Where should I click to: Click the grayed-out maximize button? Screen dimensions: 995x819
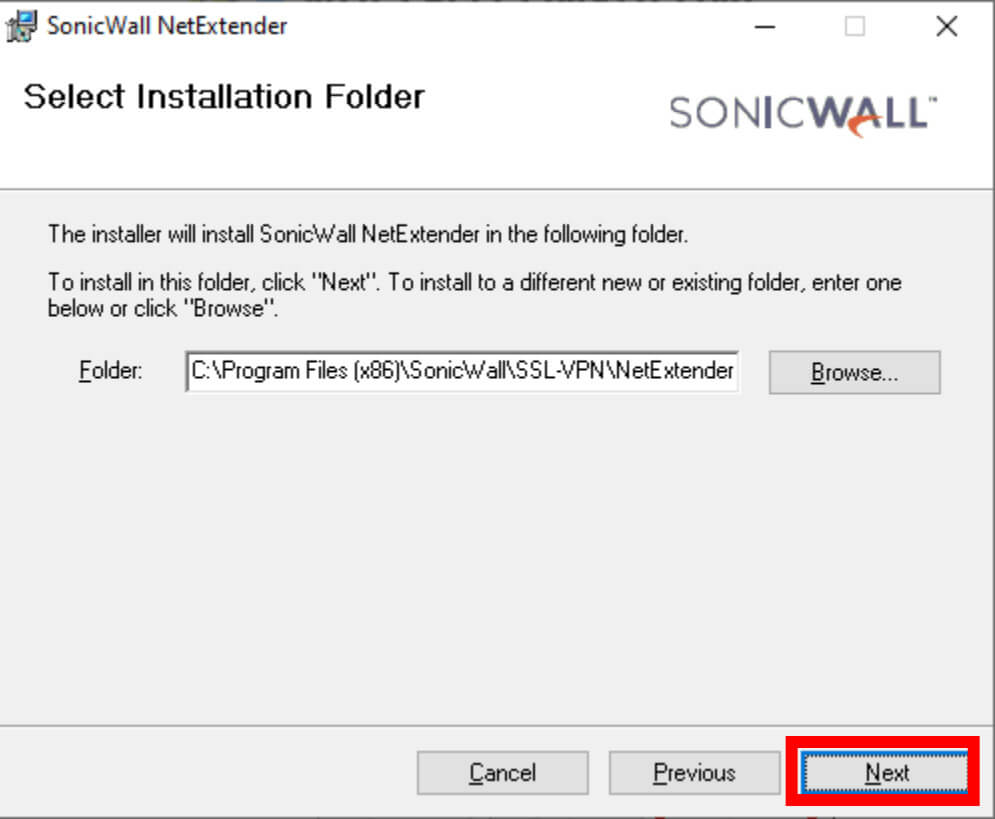click(855, 27)
